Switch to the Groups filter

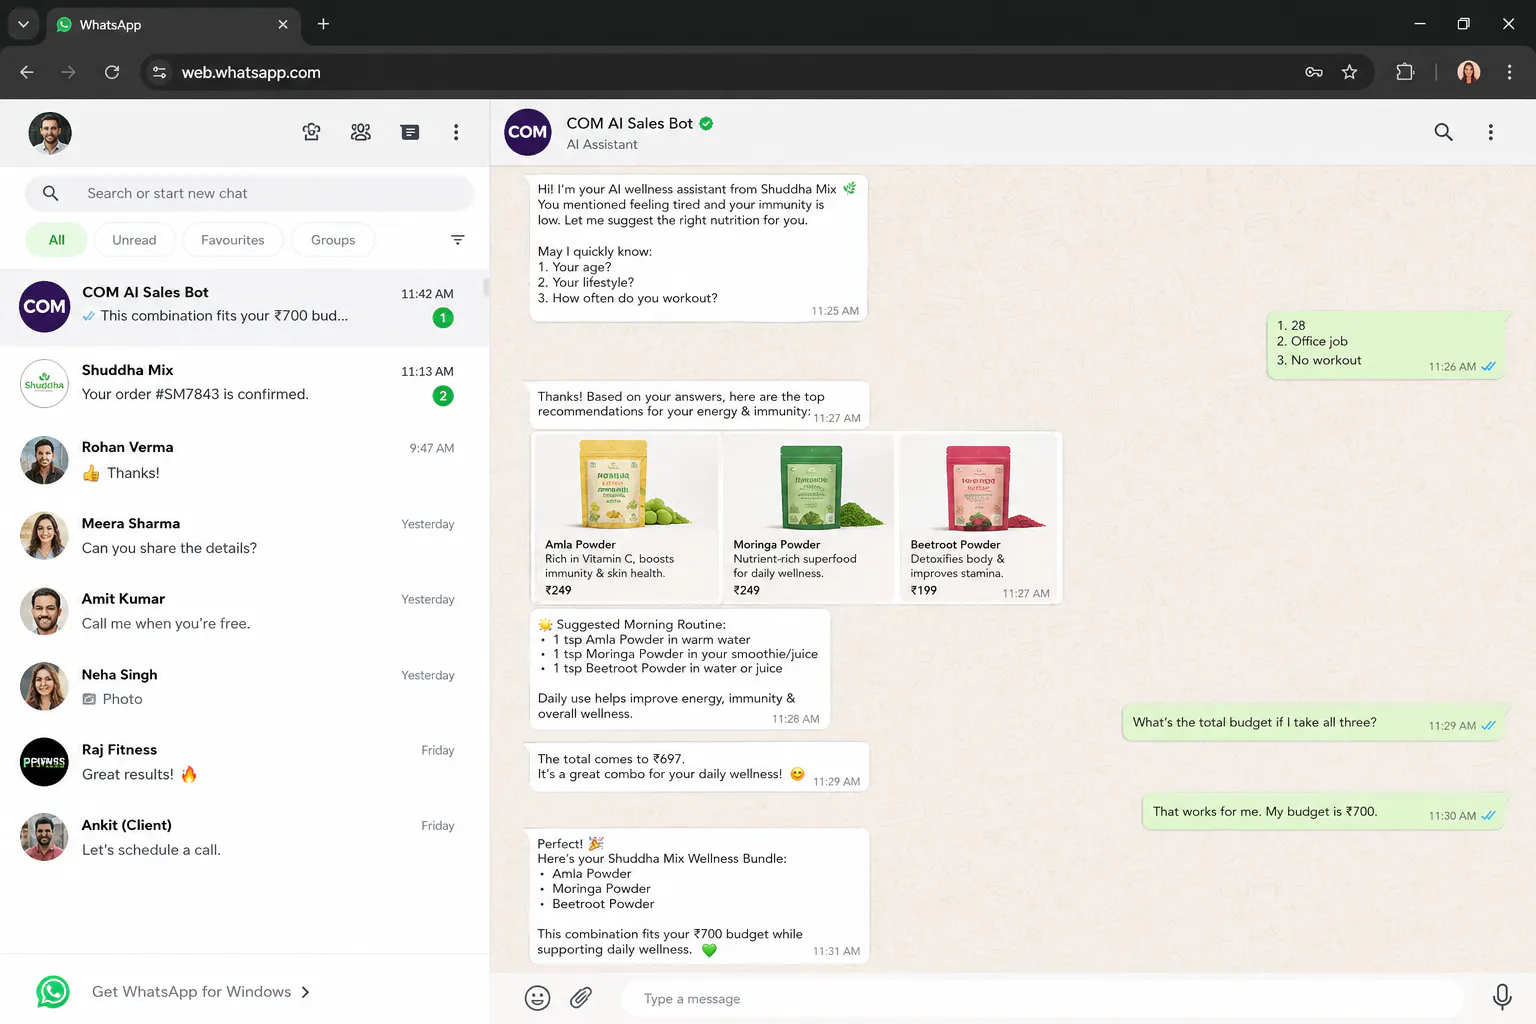coord(333,240)
